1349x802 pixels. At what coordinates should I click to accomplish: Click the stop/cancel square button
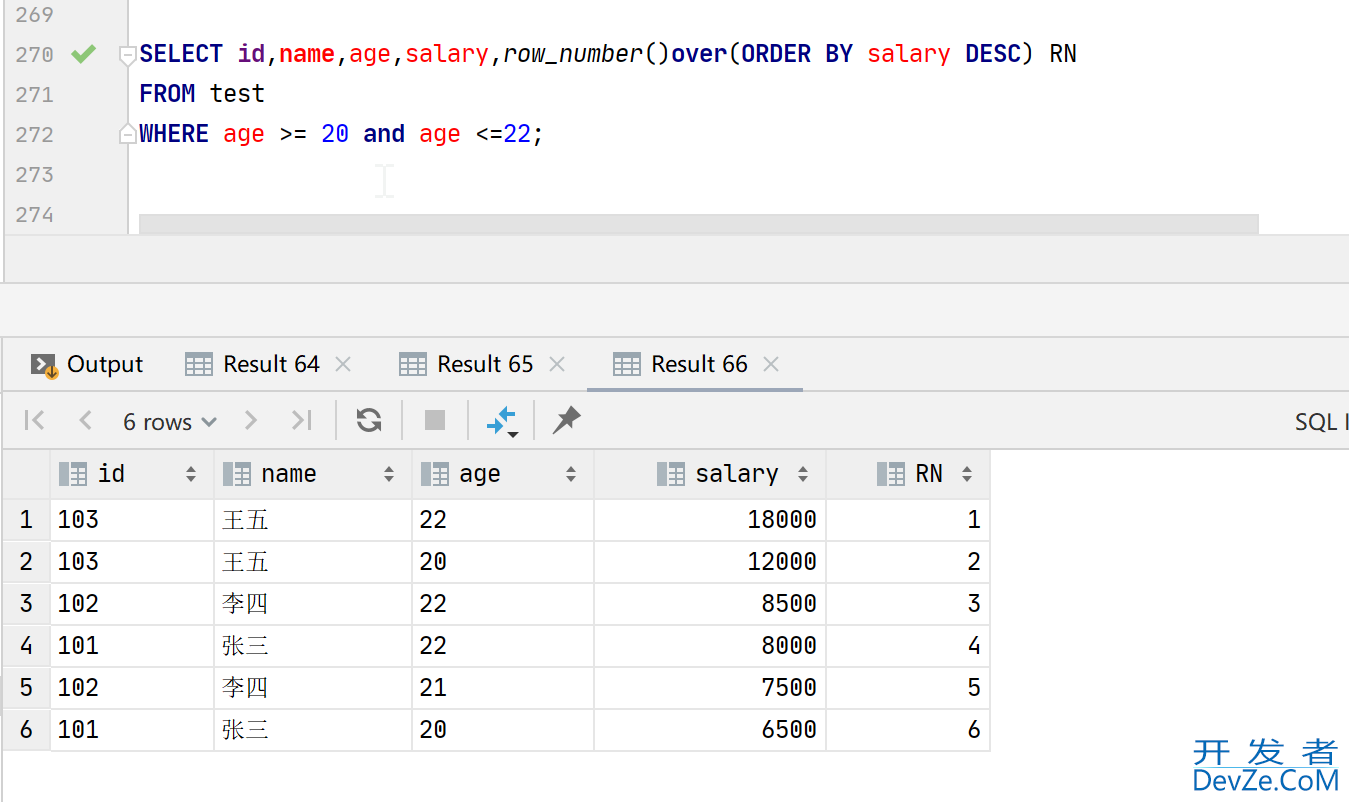pyautogui.click(x=435, y=420)
